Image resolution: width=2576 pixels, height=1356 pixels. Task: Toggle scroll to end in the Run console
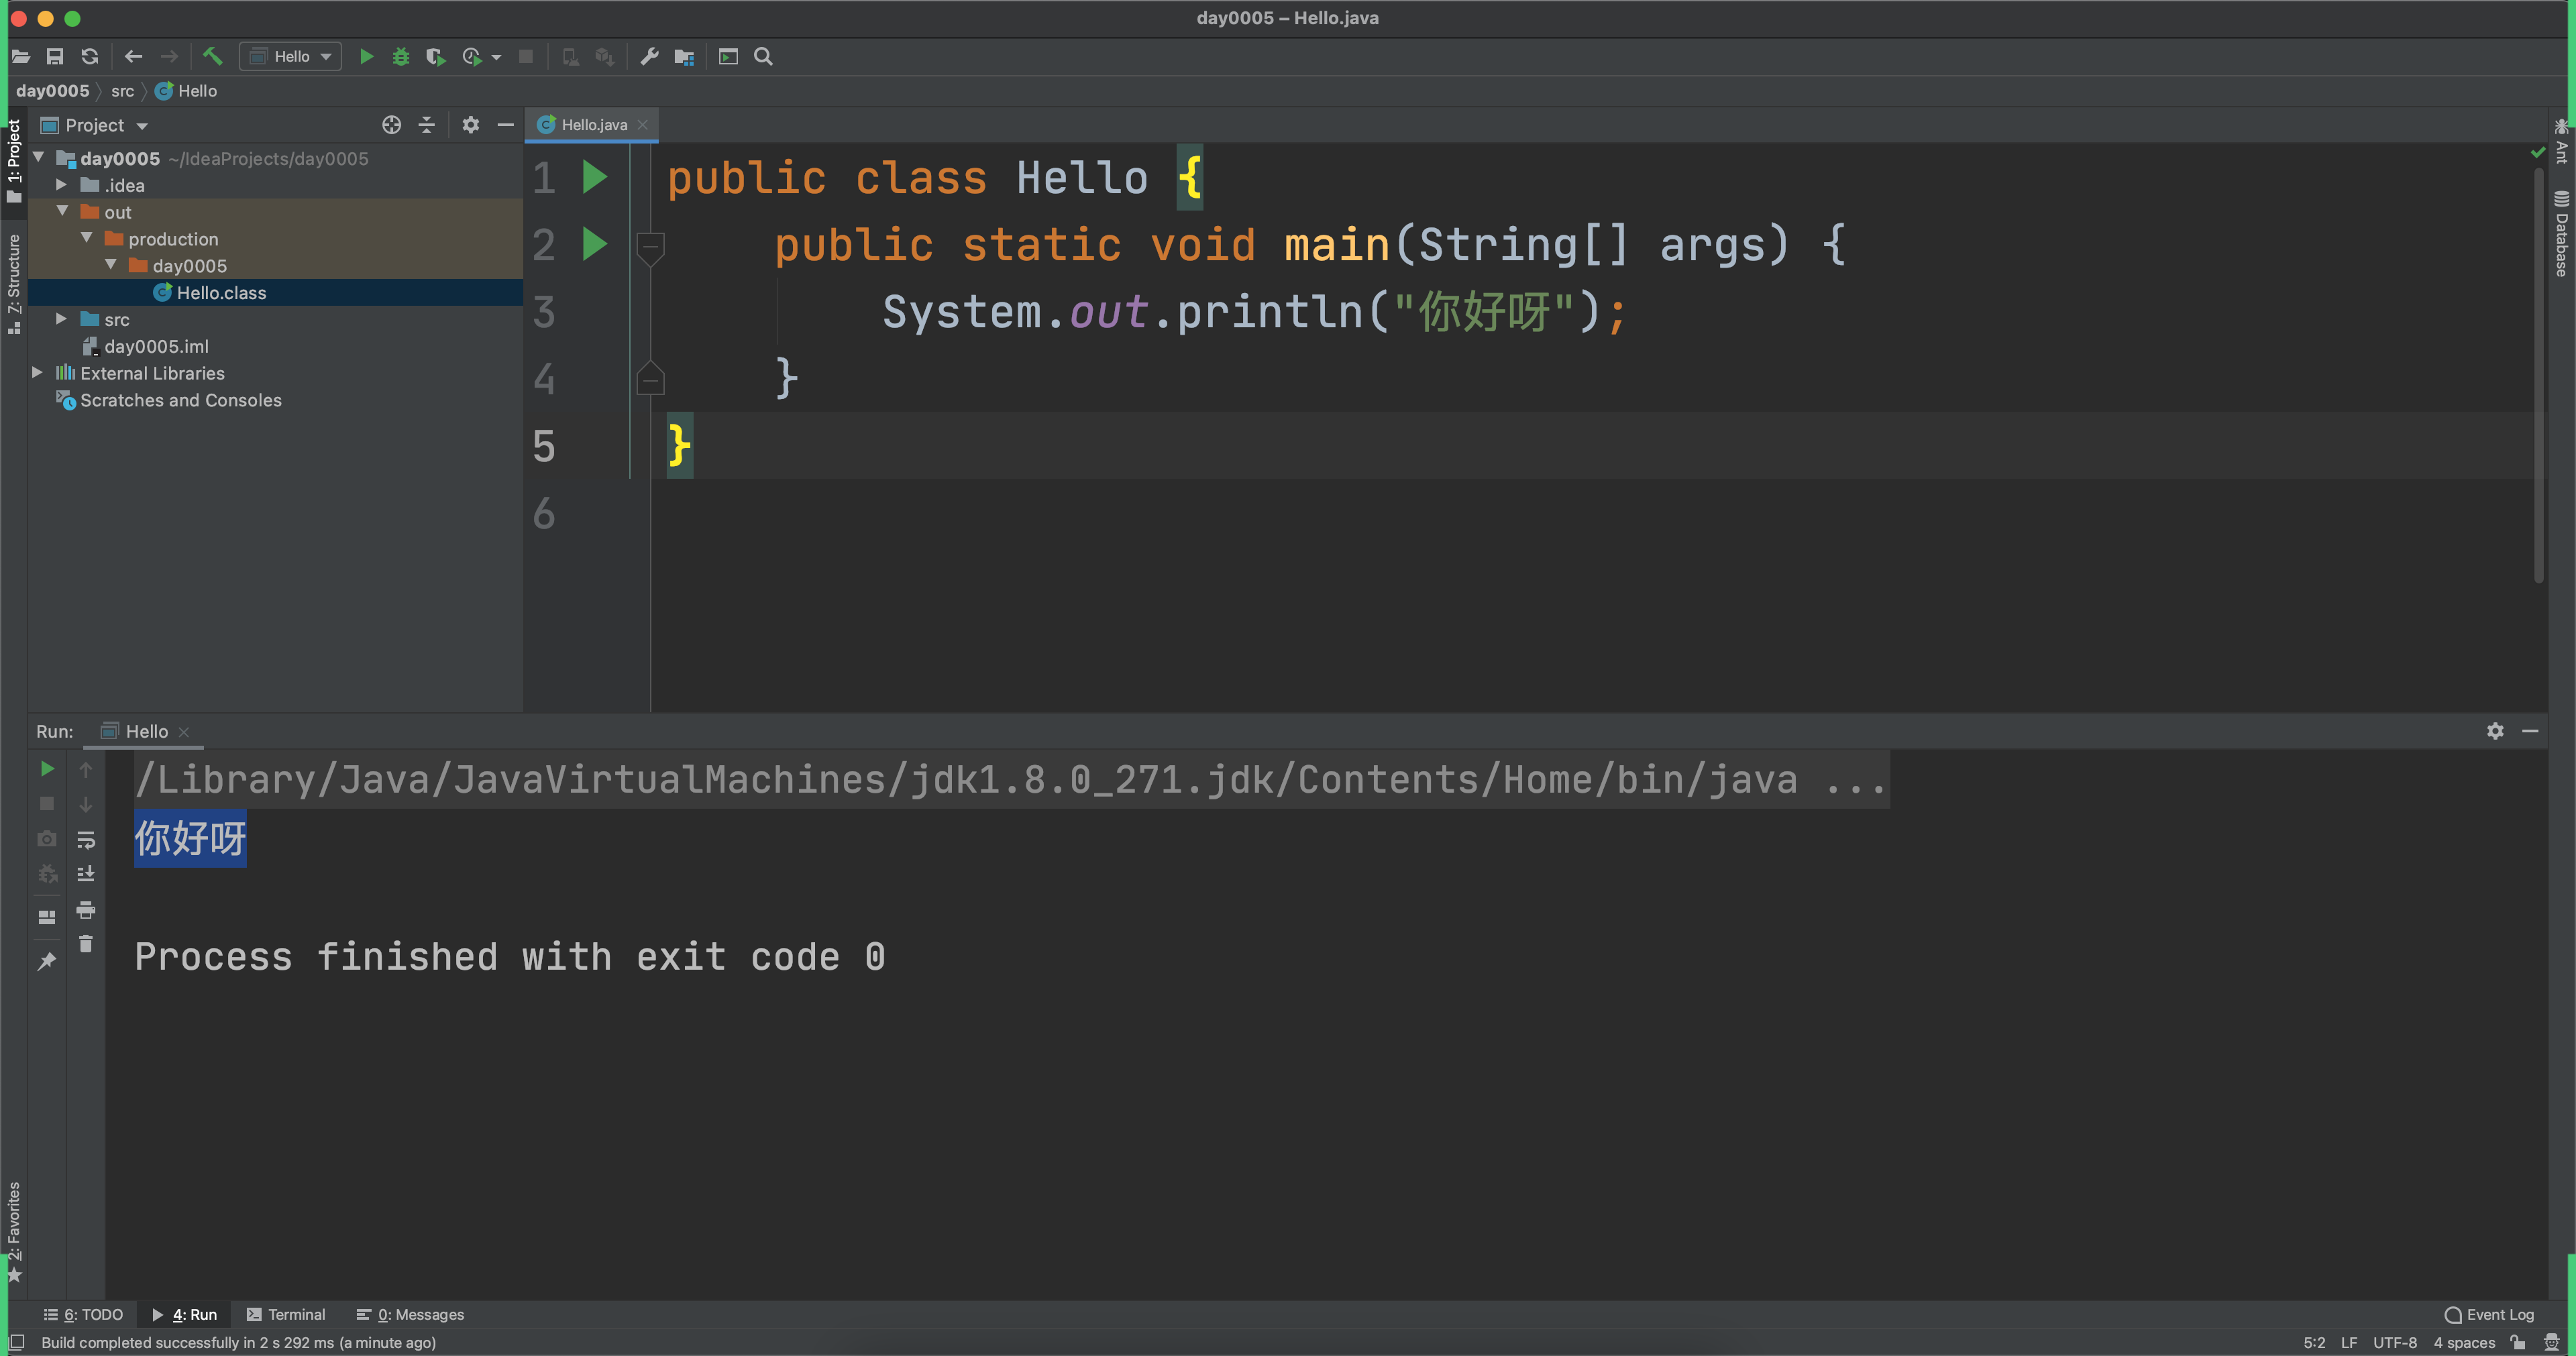86,874
